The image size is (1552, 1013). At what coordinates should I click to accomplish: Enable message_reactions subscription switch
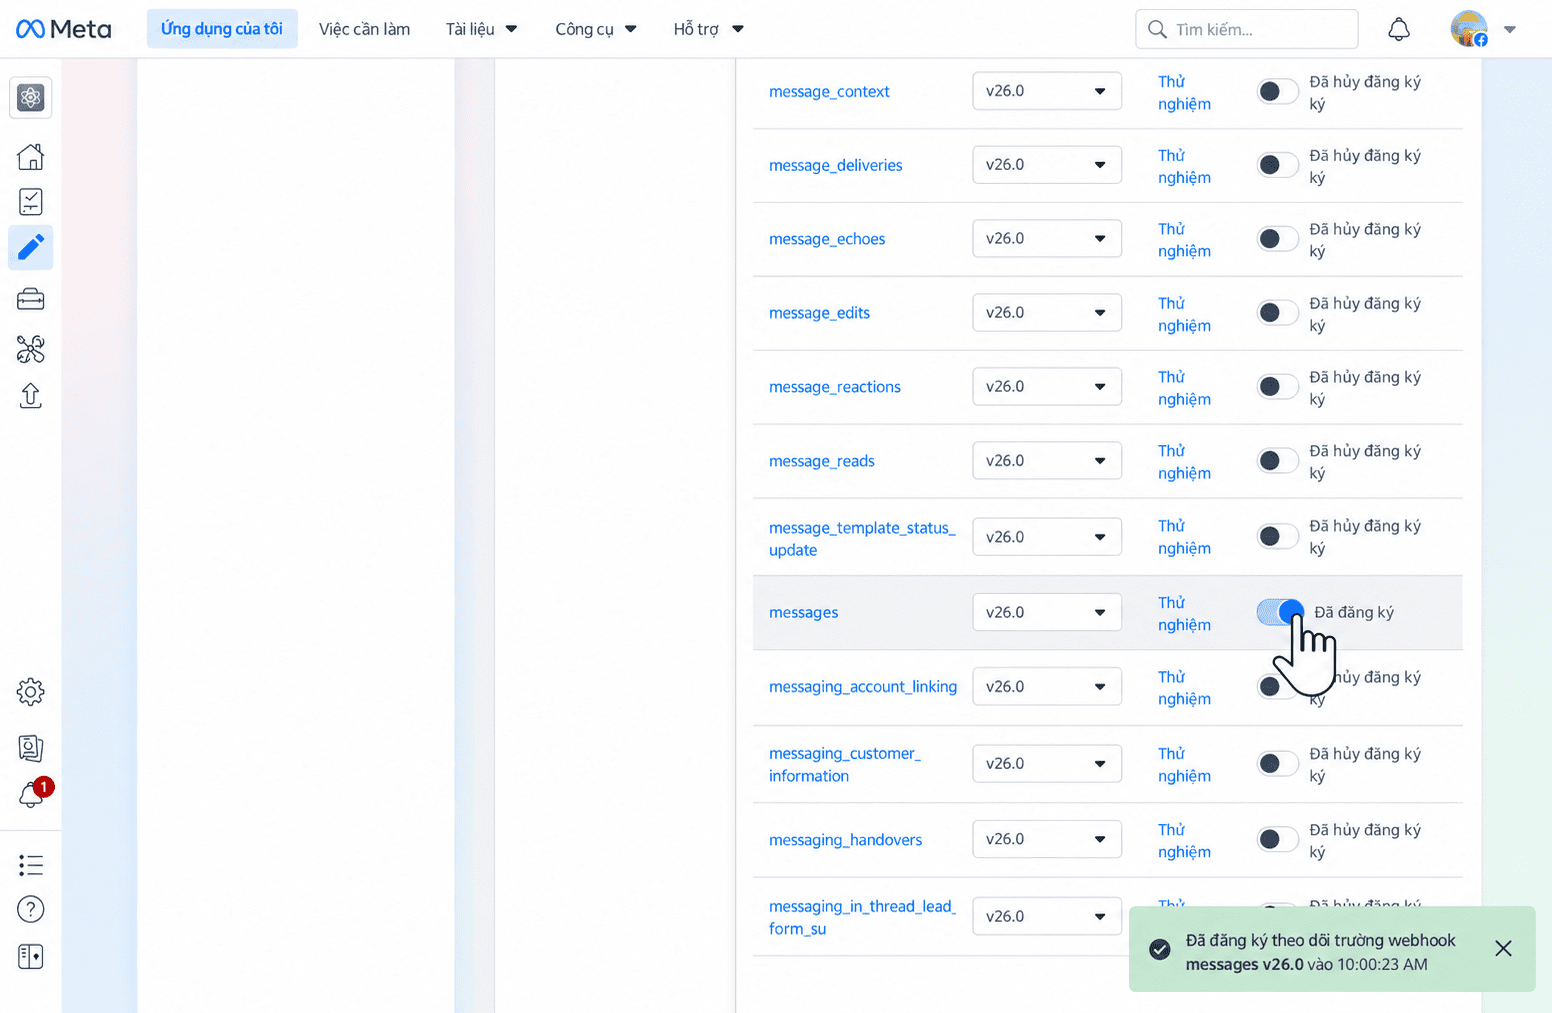[1277, 387]
